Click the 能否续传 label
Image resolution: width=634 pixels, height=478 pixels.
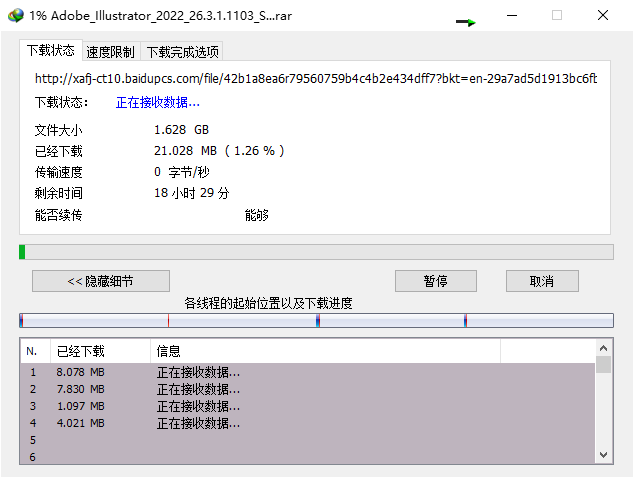[59, 215]
